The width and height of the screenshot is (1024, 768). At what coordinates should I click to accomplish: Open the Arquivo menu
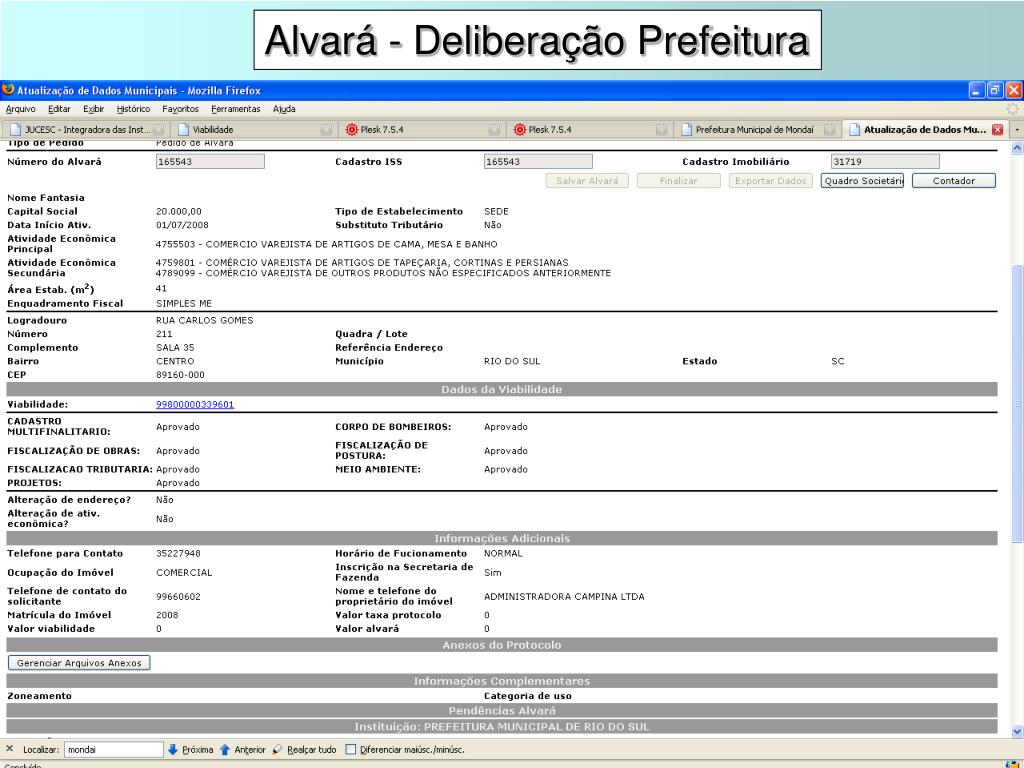pos(20,109)
